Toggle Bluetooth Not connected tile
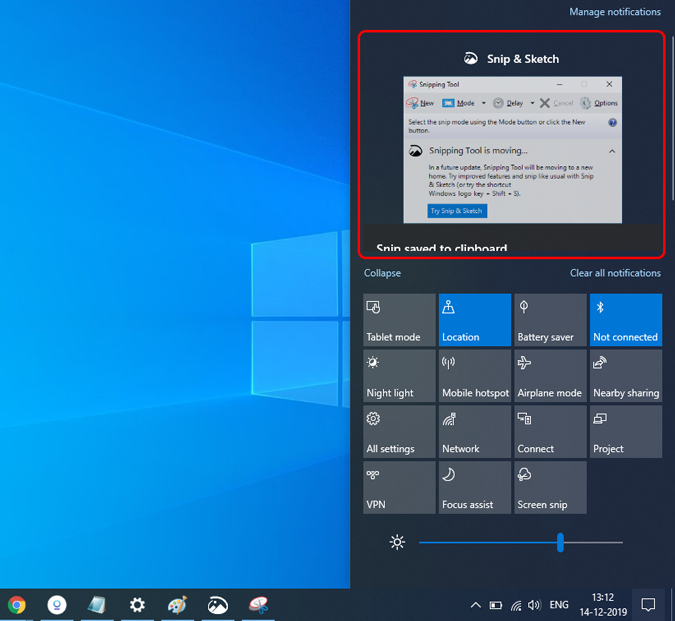 (x=626, y=320)
